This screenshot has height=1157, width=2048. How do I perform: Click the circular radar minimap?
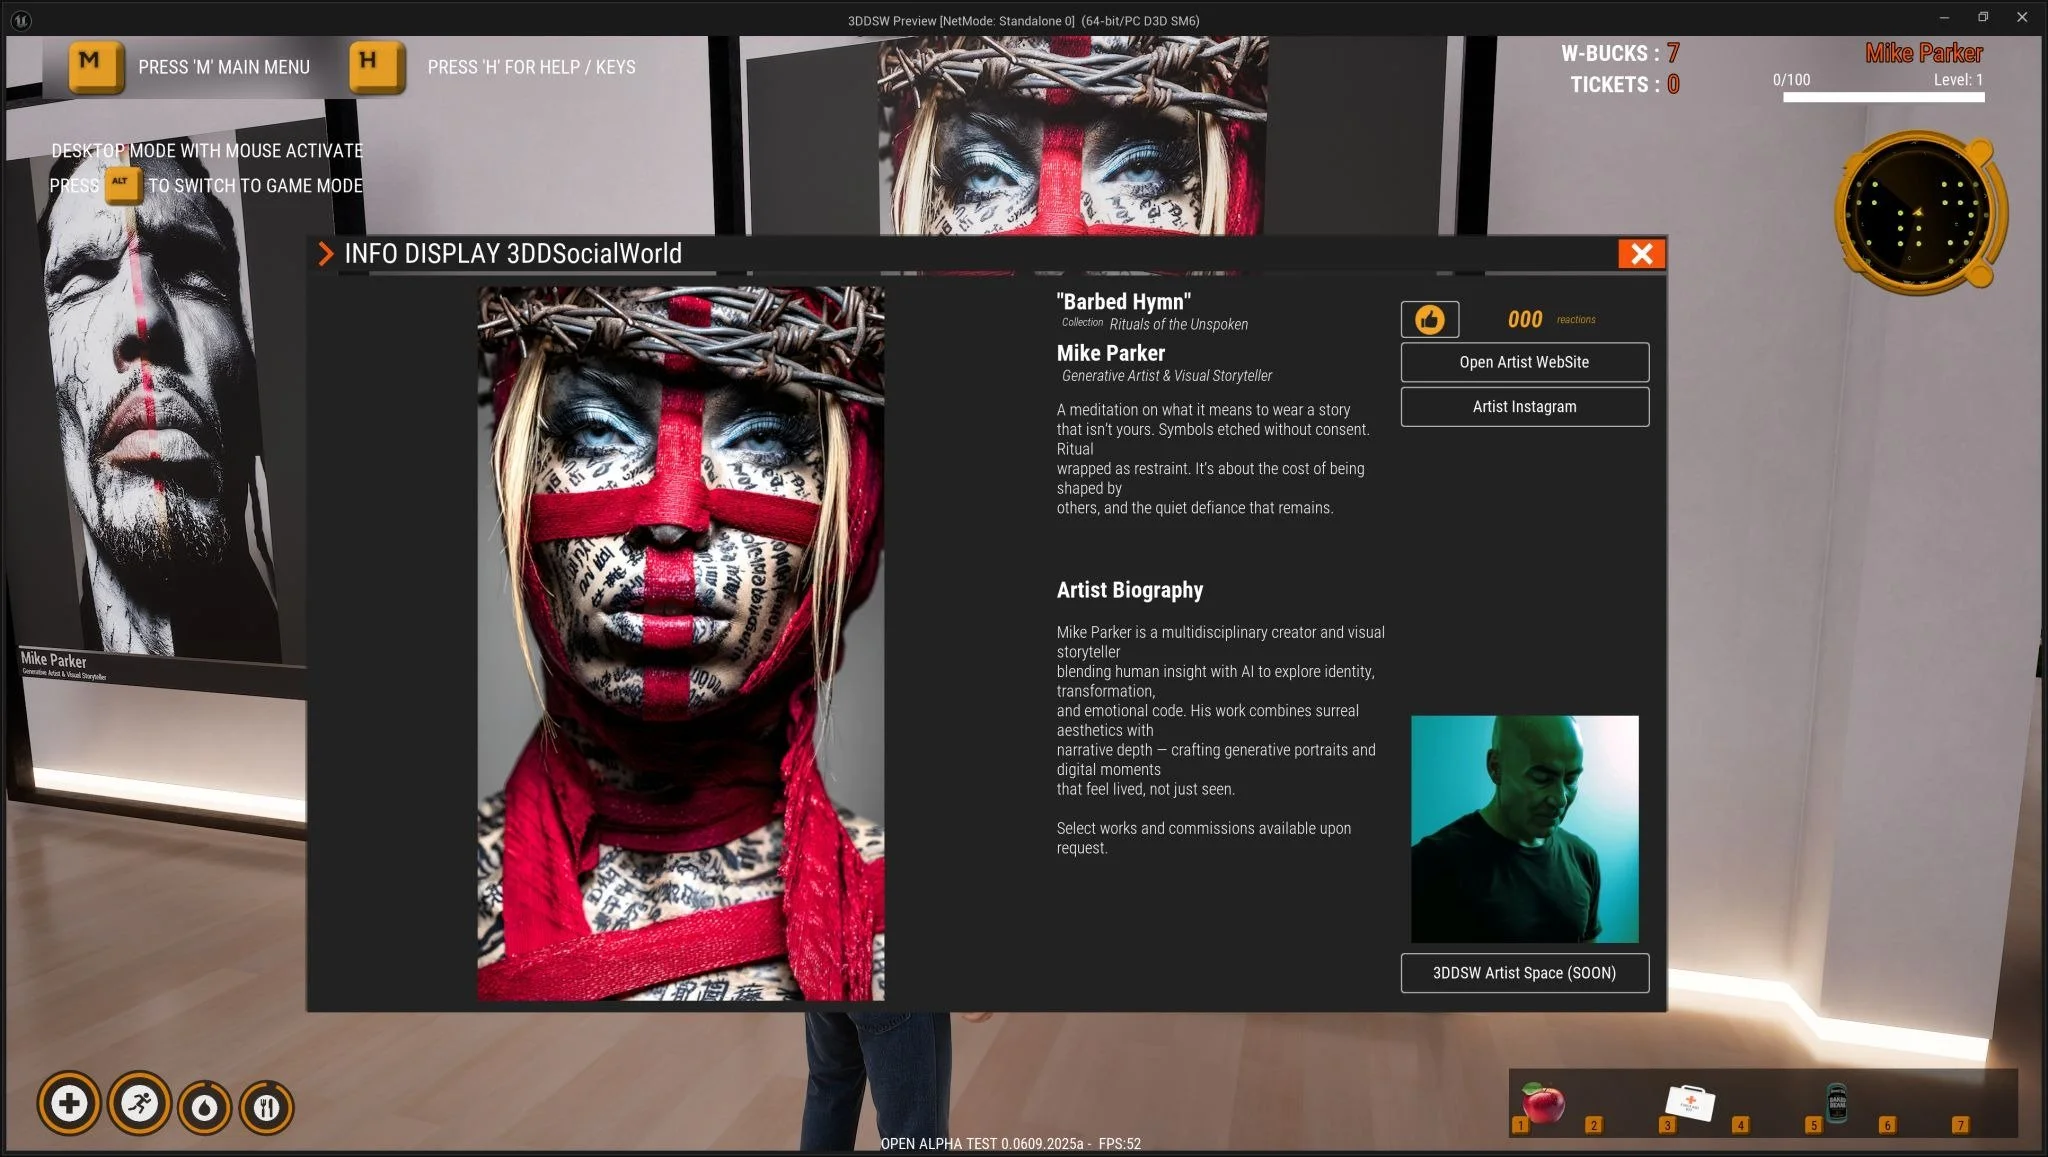pos(1918,213)
